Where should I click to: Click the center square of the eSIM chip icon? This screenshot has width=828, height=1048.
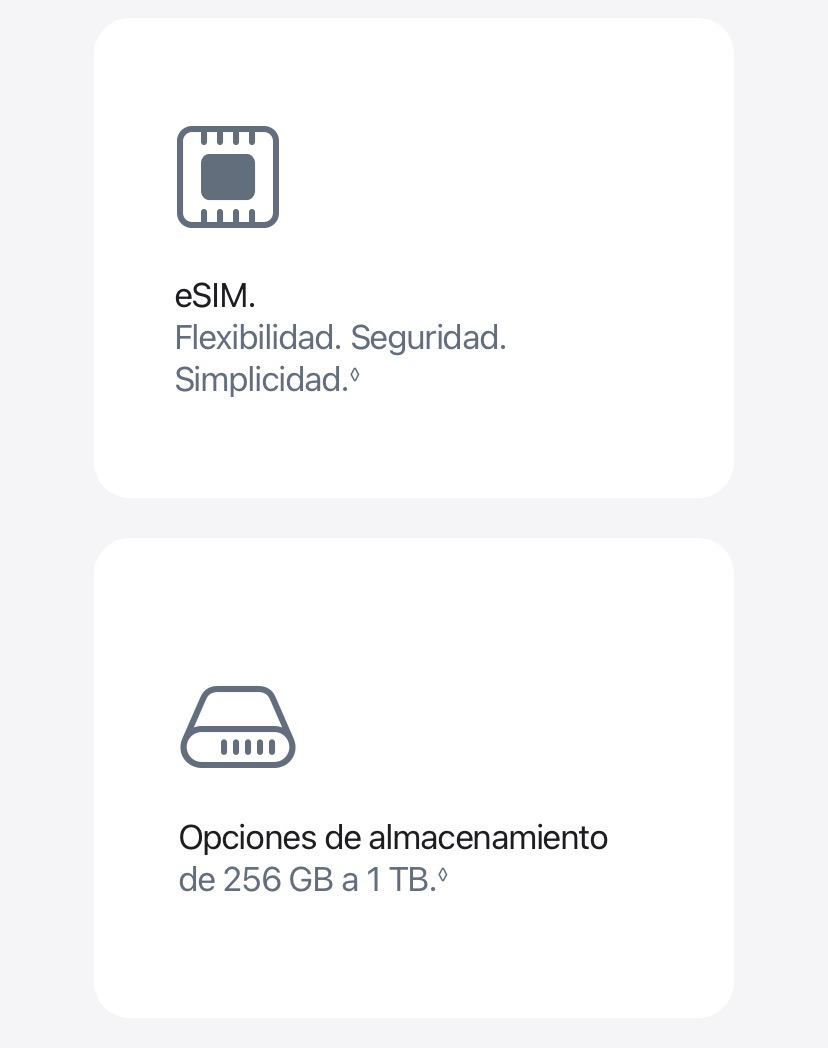(x=228, y=177)
